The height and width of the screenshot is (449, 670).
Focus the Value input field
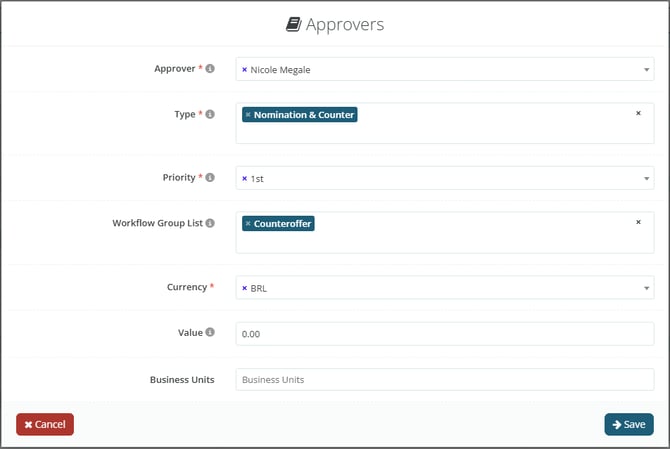click(x=444, y=334)
